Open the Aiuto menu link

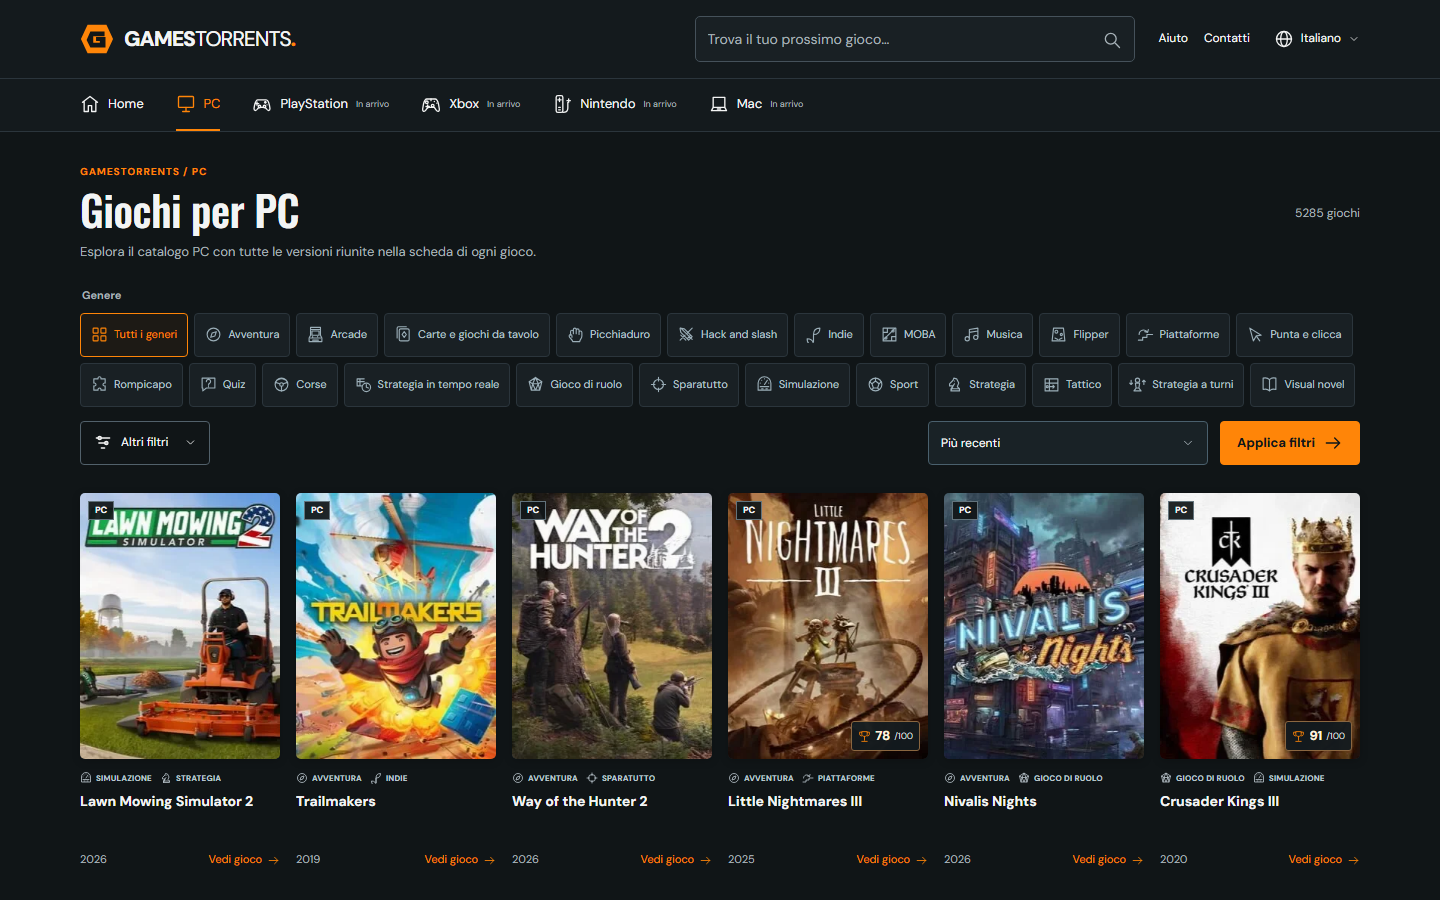pyautogui.click(x=1173, y=38)
